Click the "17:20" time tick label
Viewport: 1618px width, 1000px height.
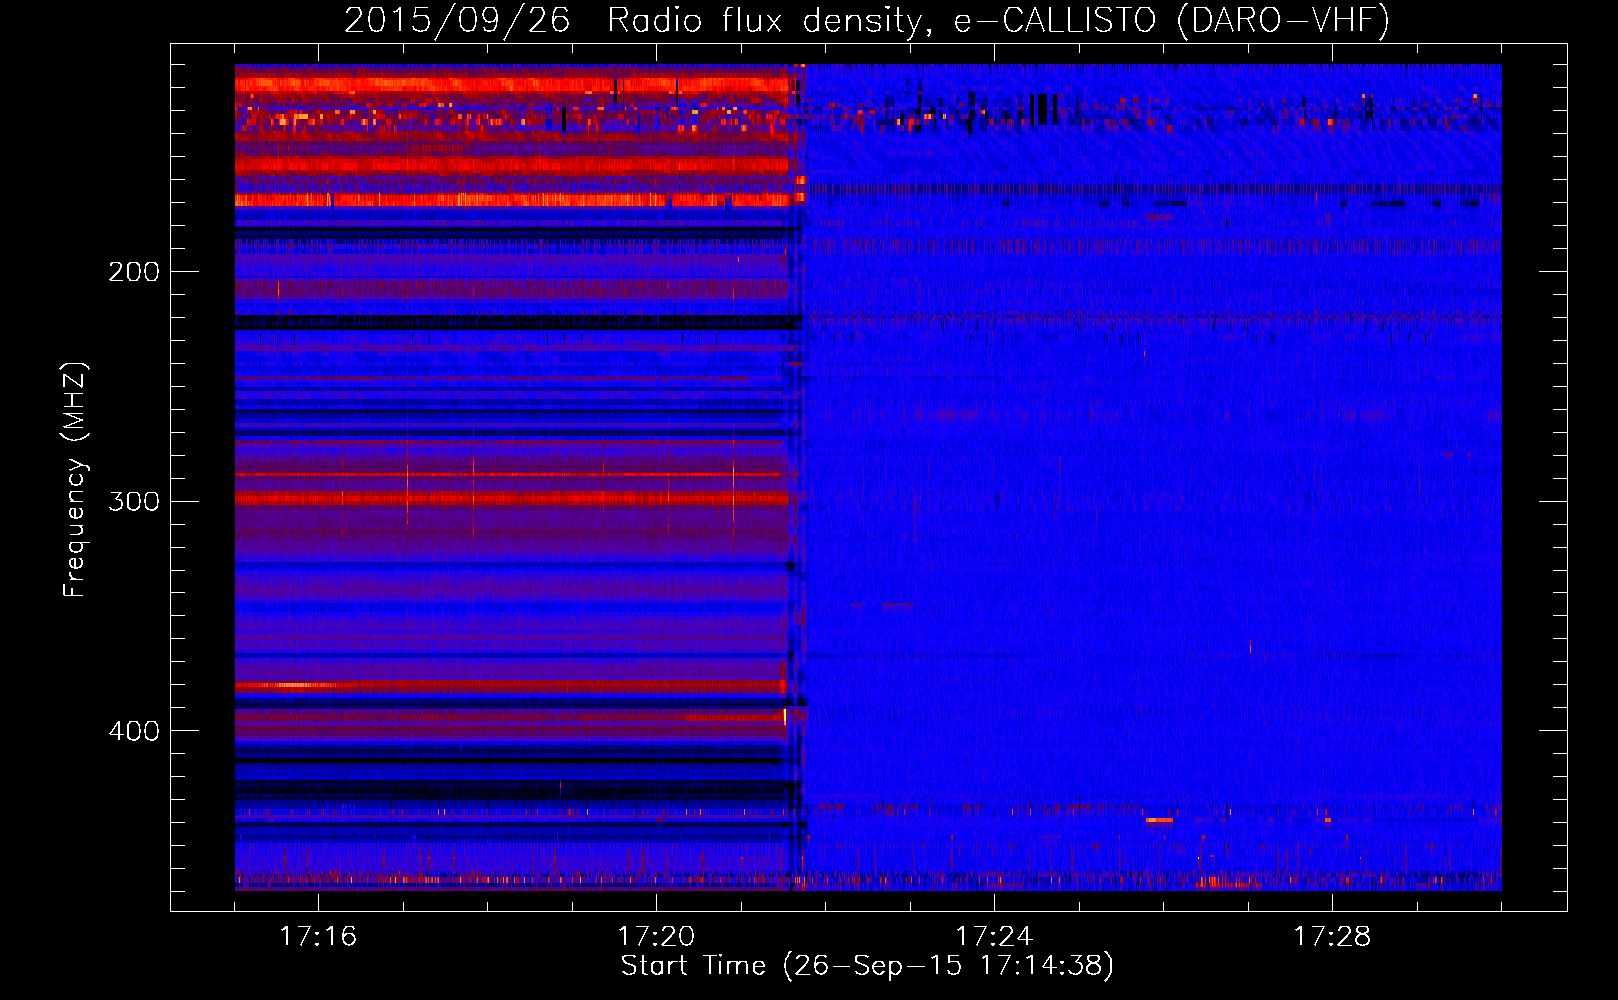click(656, 937)
